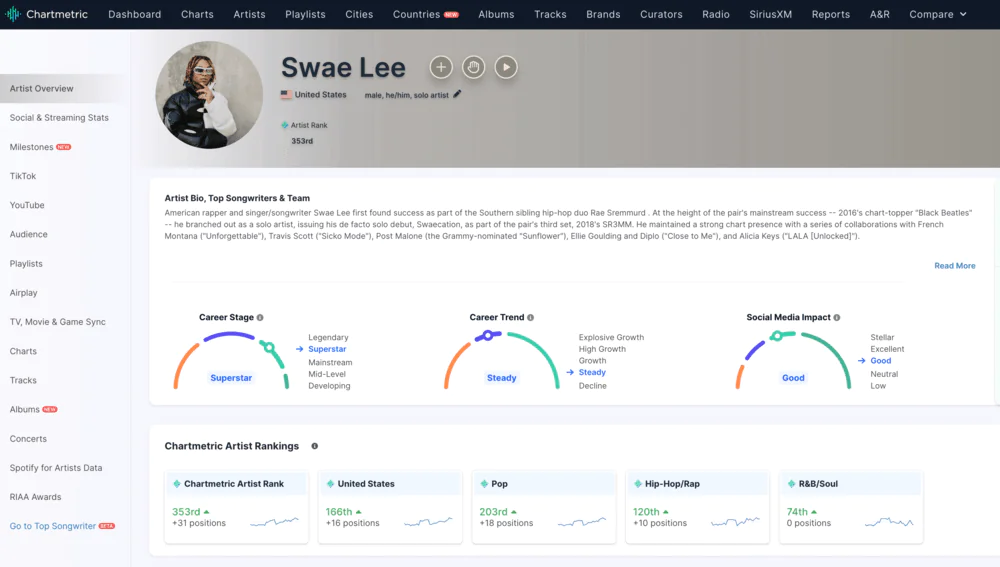
Task: Click Swae Lee profile photo
Action: click(x=209, y=95)
